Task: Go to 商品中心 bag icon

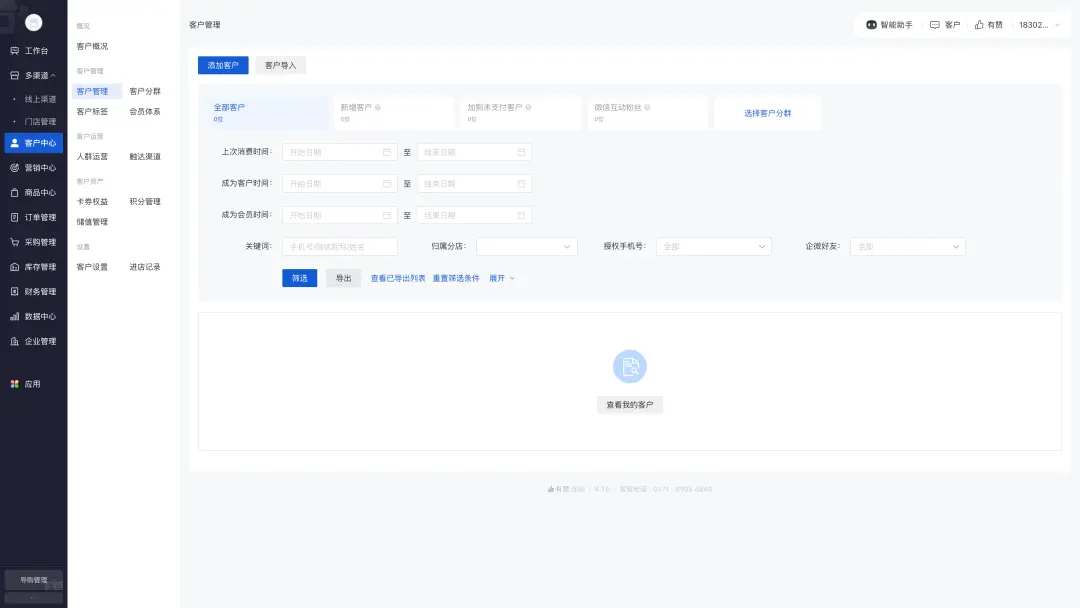Action: (x=15, y=193)
